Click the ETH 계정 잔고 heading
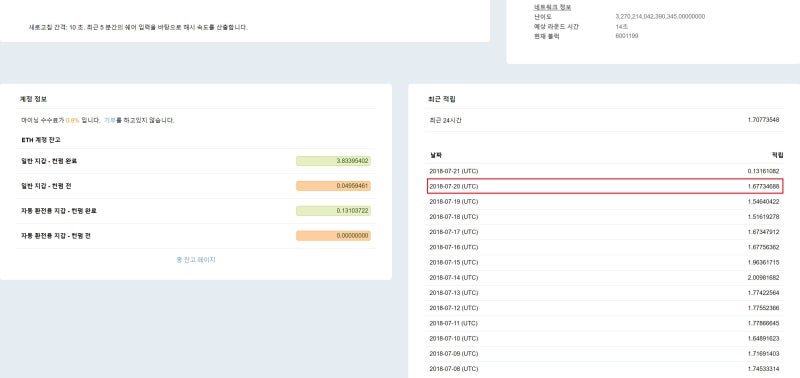Viewport: 800px width, 378px height. pyautogui.click(x=41, y=140)
